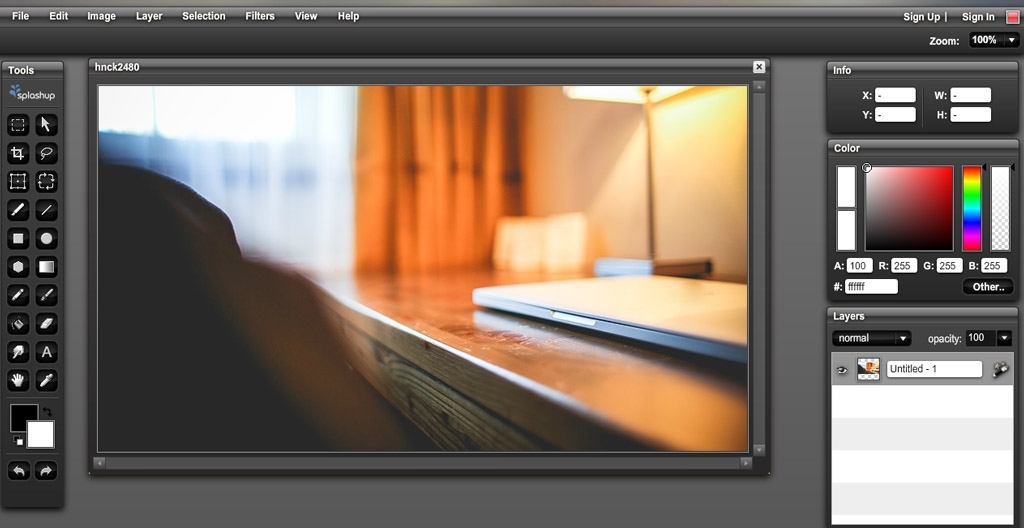
Task: Select the Rectangle shape tool
Action: pyautogui.click(x=18, y=239)
